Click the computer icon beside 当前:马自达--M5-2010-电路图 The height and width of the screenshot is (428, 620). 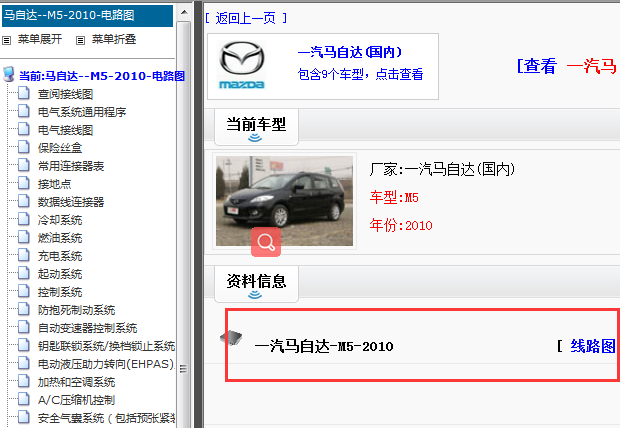(x=9, y=74)
